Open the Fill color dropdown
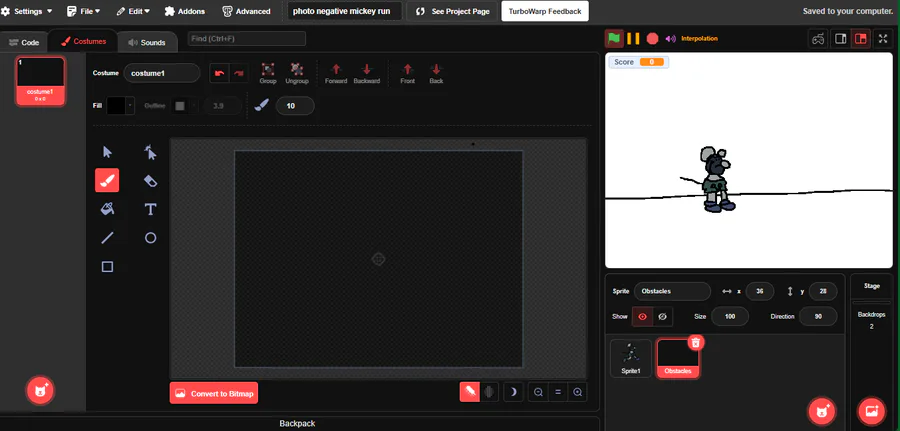Viewport: 900px width, 431px height. [x=121, y=106]
